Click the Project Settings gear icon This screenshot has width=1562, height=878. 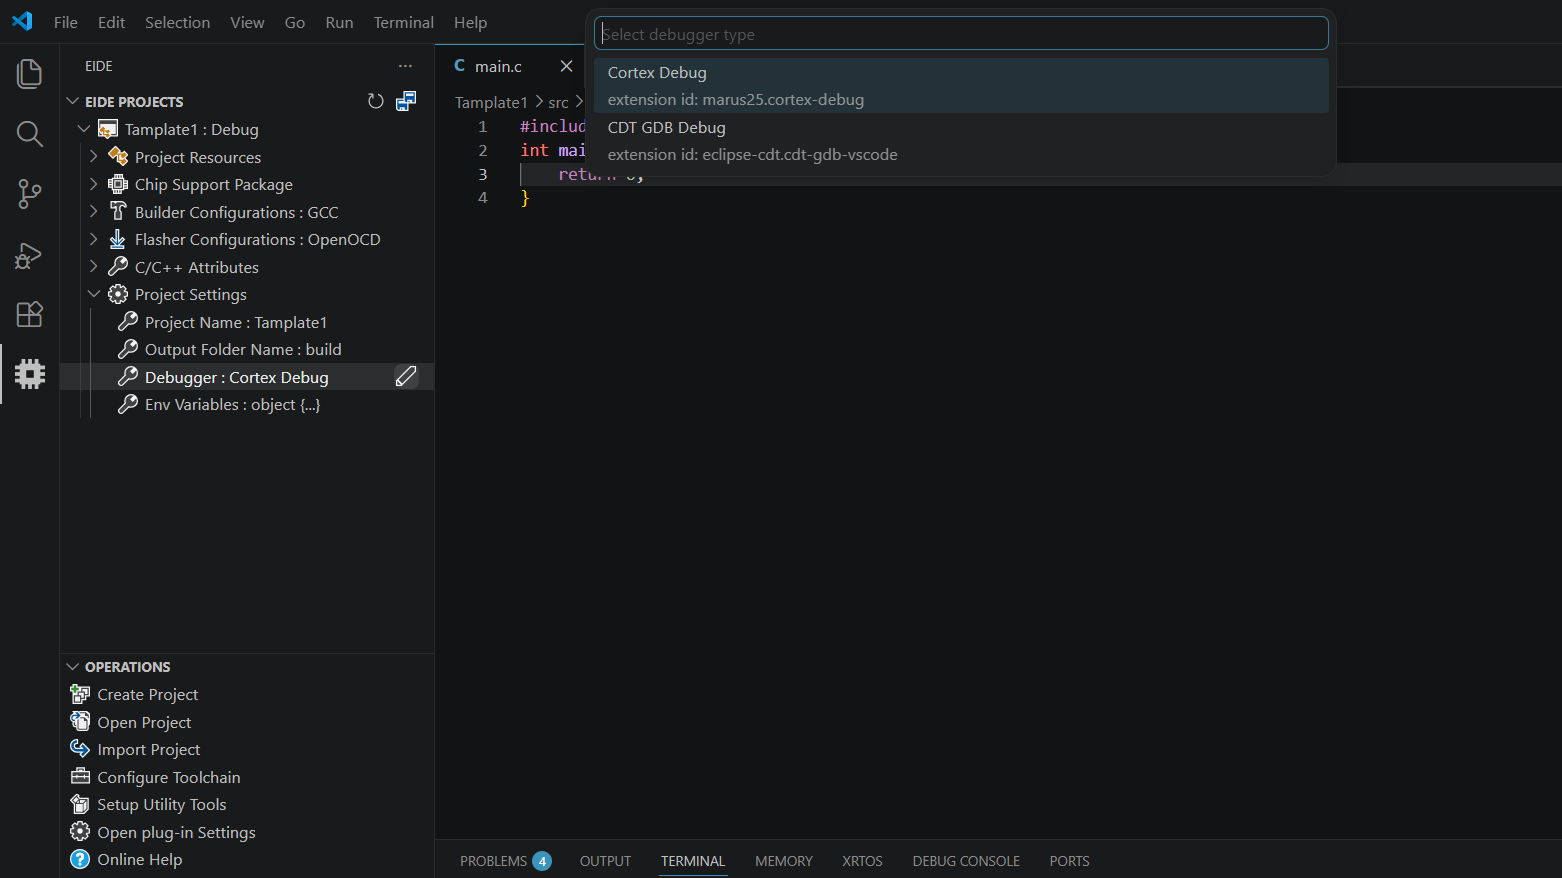tap(118, 294)
